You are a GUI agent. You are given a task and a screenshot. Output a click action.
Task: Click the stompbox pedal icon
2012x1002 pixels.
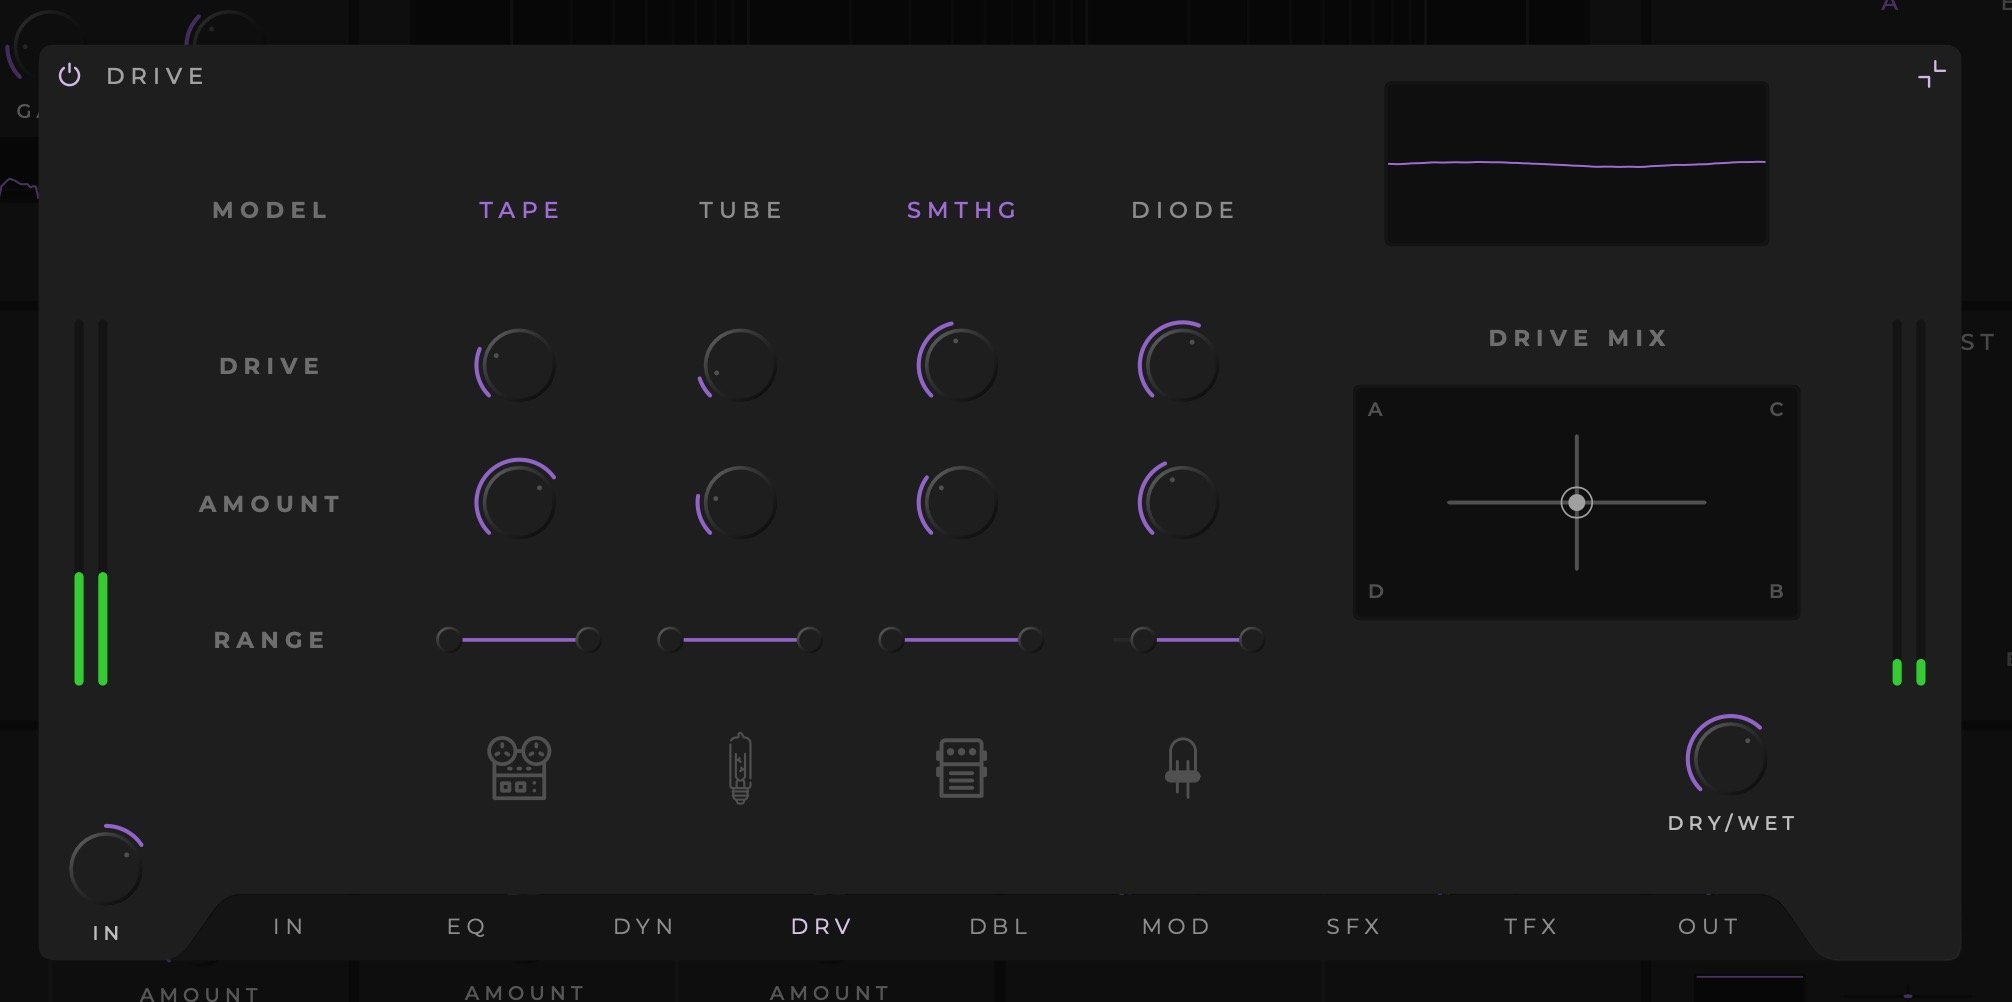click(x=961, y=768)
